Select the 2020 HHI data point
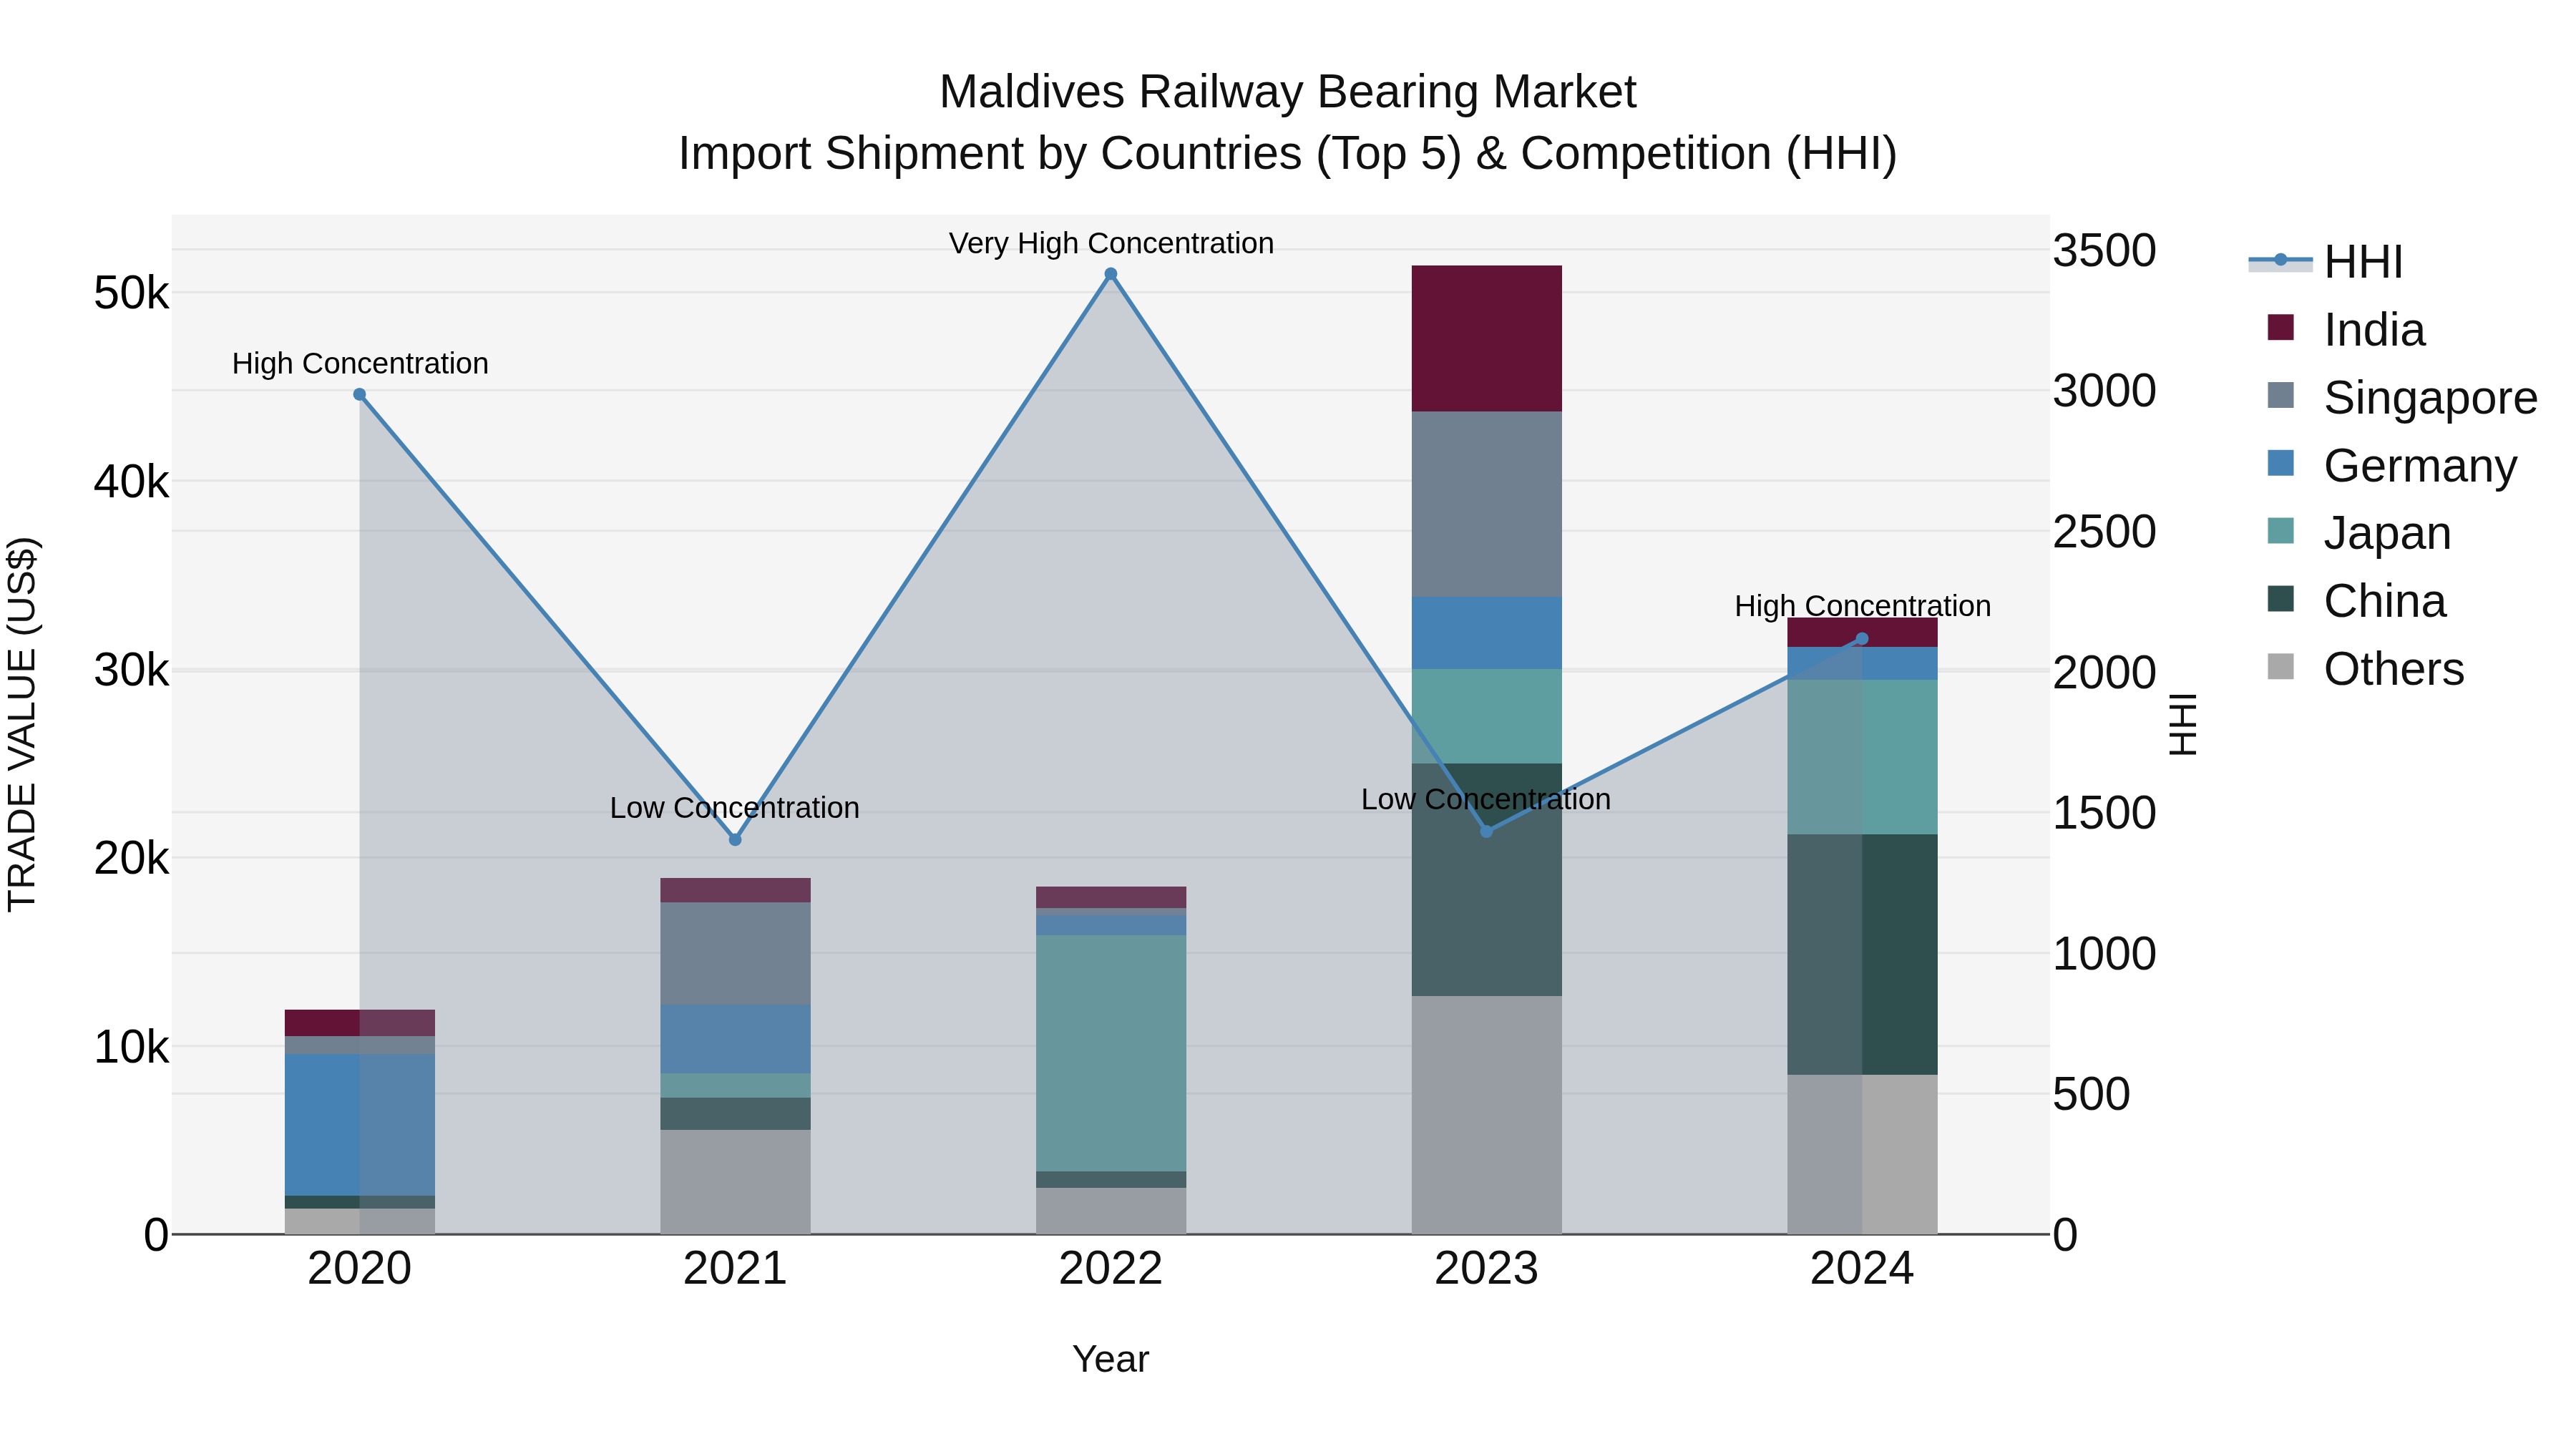The height and width of the screenshot is (1449, 2576). (360, 395)
